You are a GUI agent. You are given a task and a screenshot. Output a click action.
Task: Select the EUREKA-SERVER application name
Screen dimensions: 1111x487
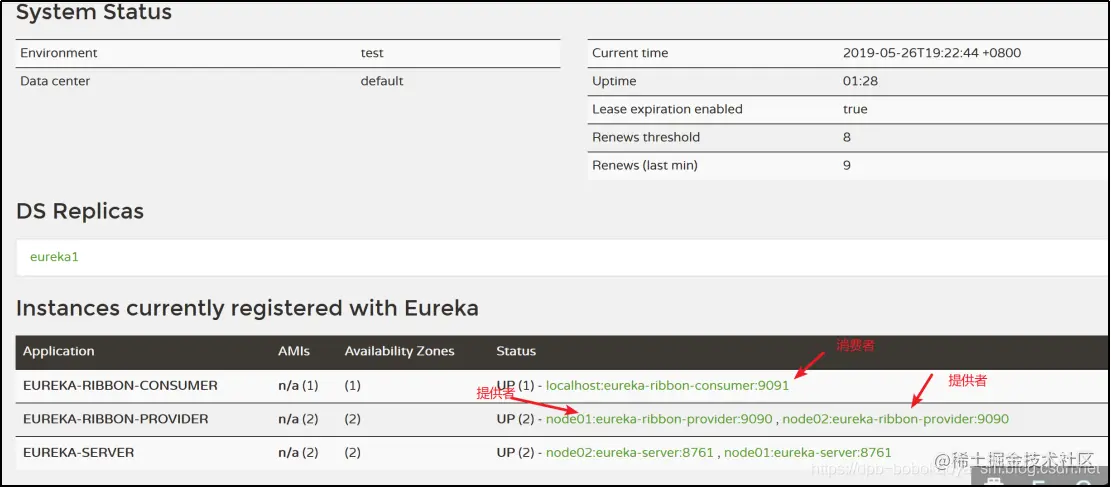tap(78, 452)
